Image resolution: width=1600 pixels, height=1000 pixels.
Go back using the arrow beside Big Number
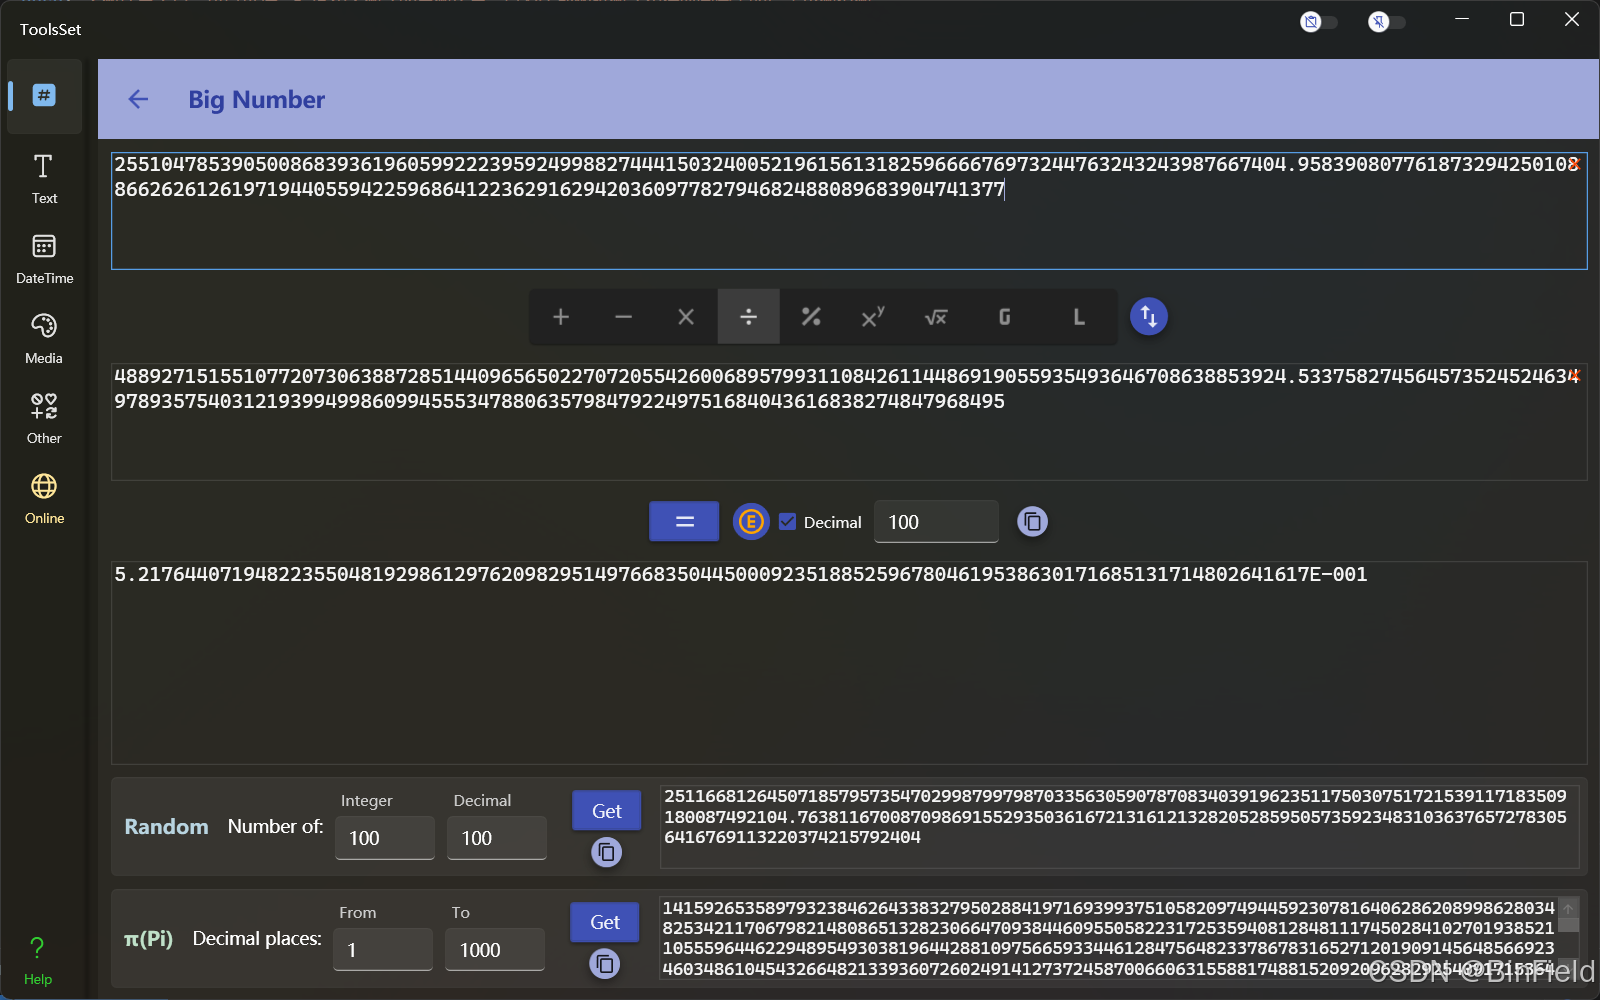point(138,99)
